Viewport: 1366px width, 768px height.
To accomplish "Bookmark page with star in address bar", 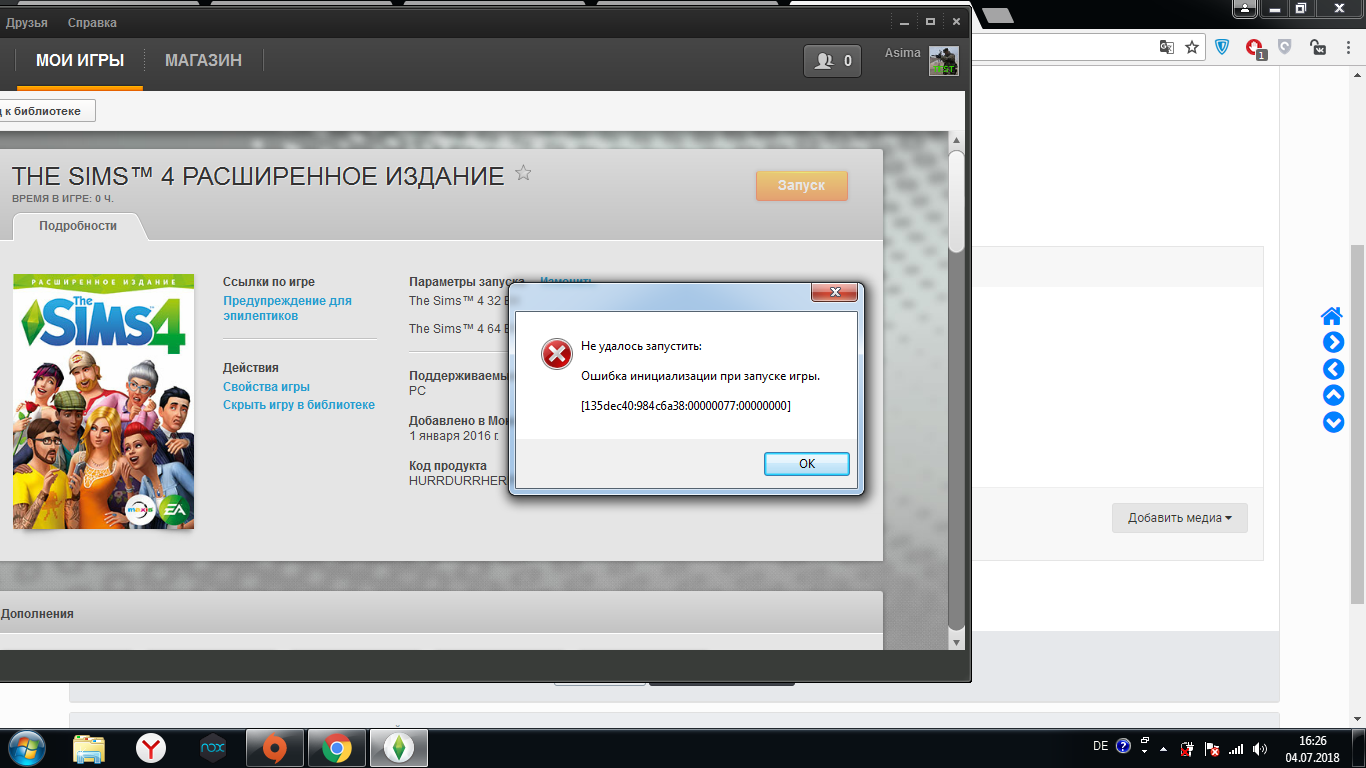I will [1192, 47].
